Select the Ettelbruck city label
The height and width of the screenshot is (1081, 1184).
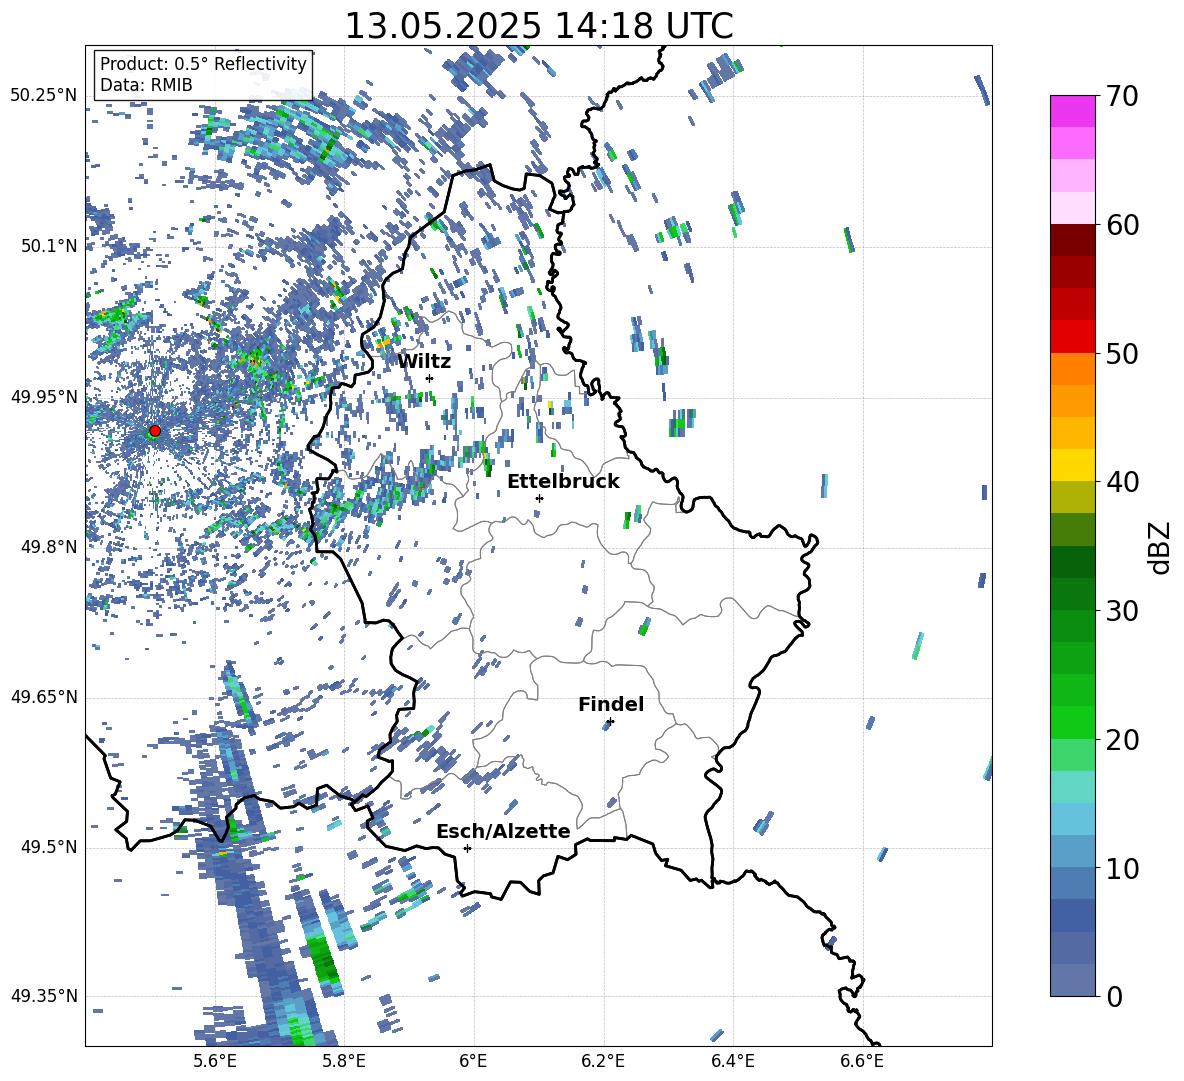563,482
